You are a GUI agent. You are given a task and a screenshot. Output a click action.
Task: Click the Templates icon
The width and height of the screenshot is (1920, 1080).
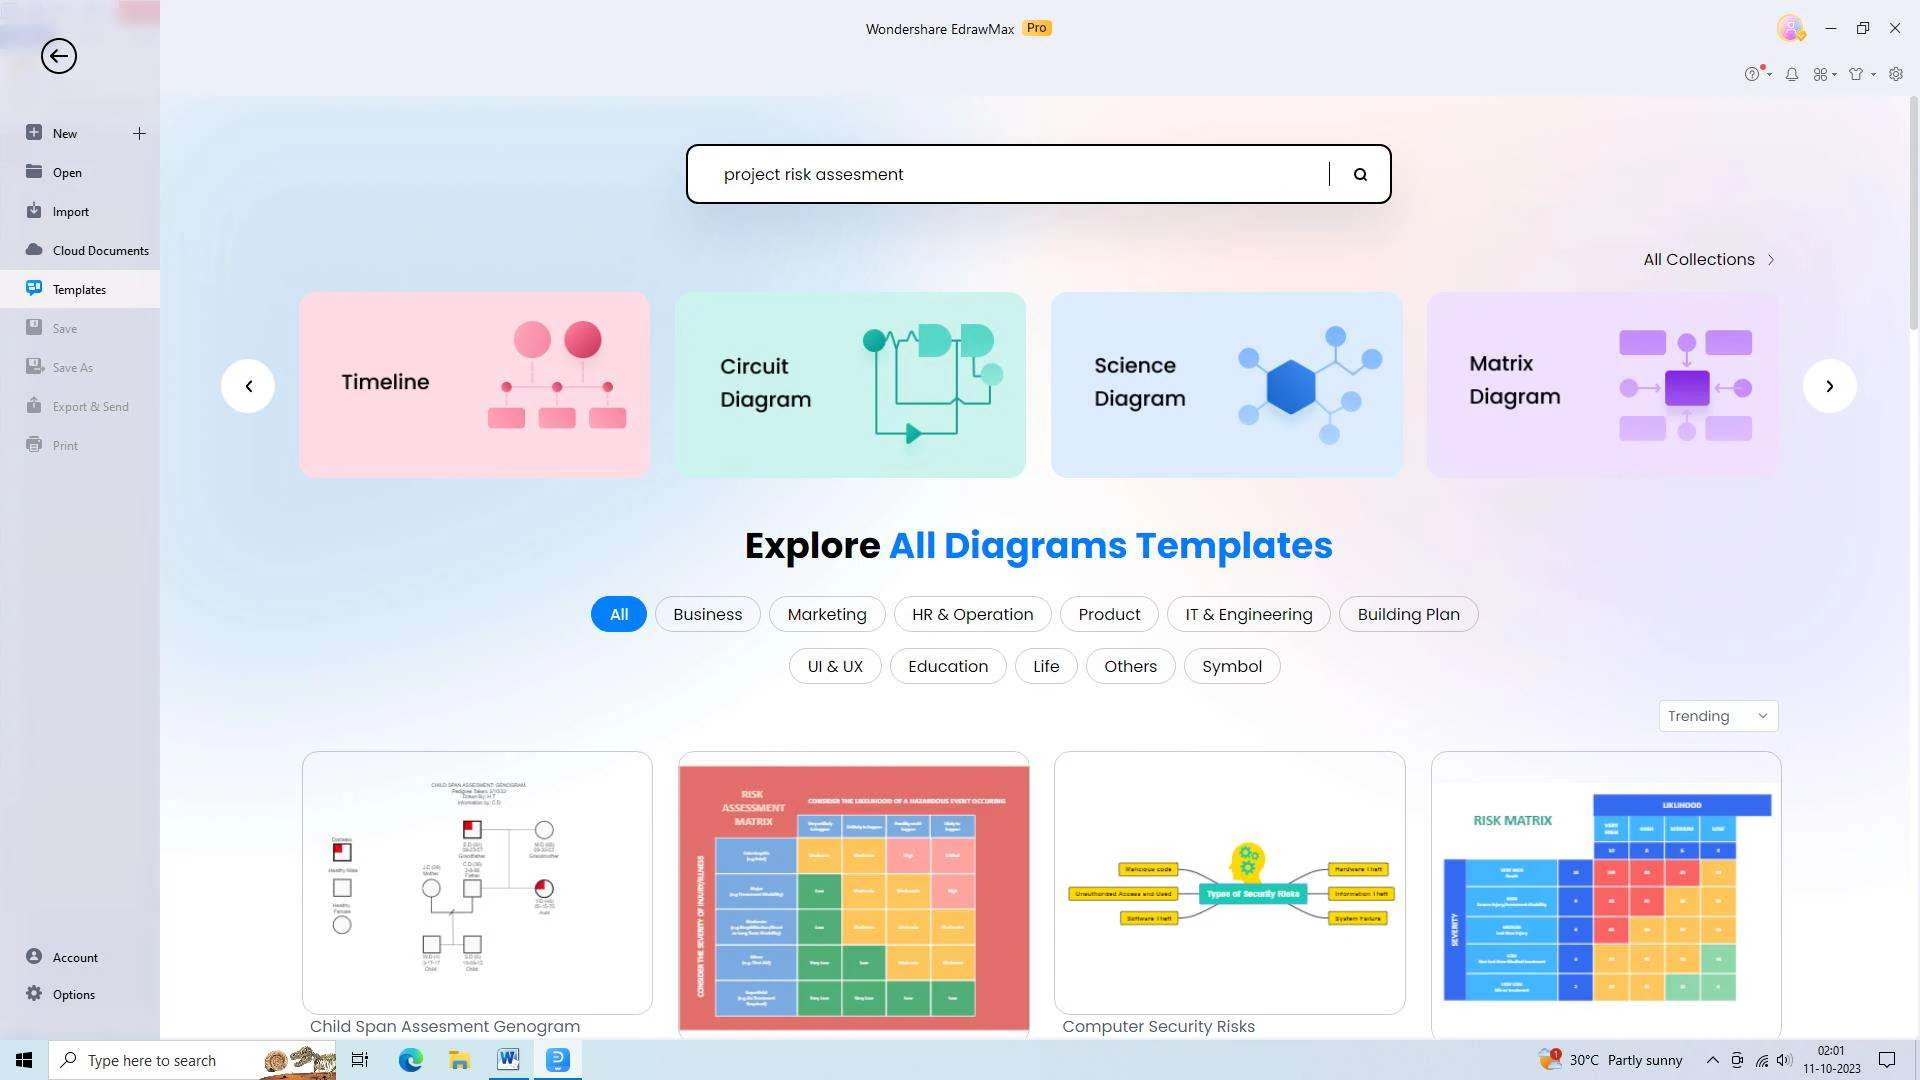pyautogui.click(x=34, y=289)
